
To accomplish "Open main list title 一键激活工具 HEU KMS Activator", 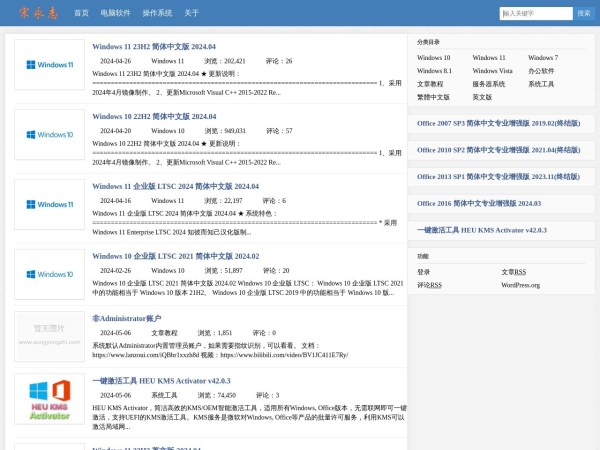I will (161, 381).
